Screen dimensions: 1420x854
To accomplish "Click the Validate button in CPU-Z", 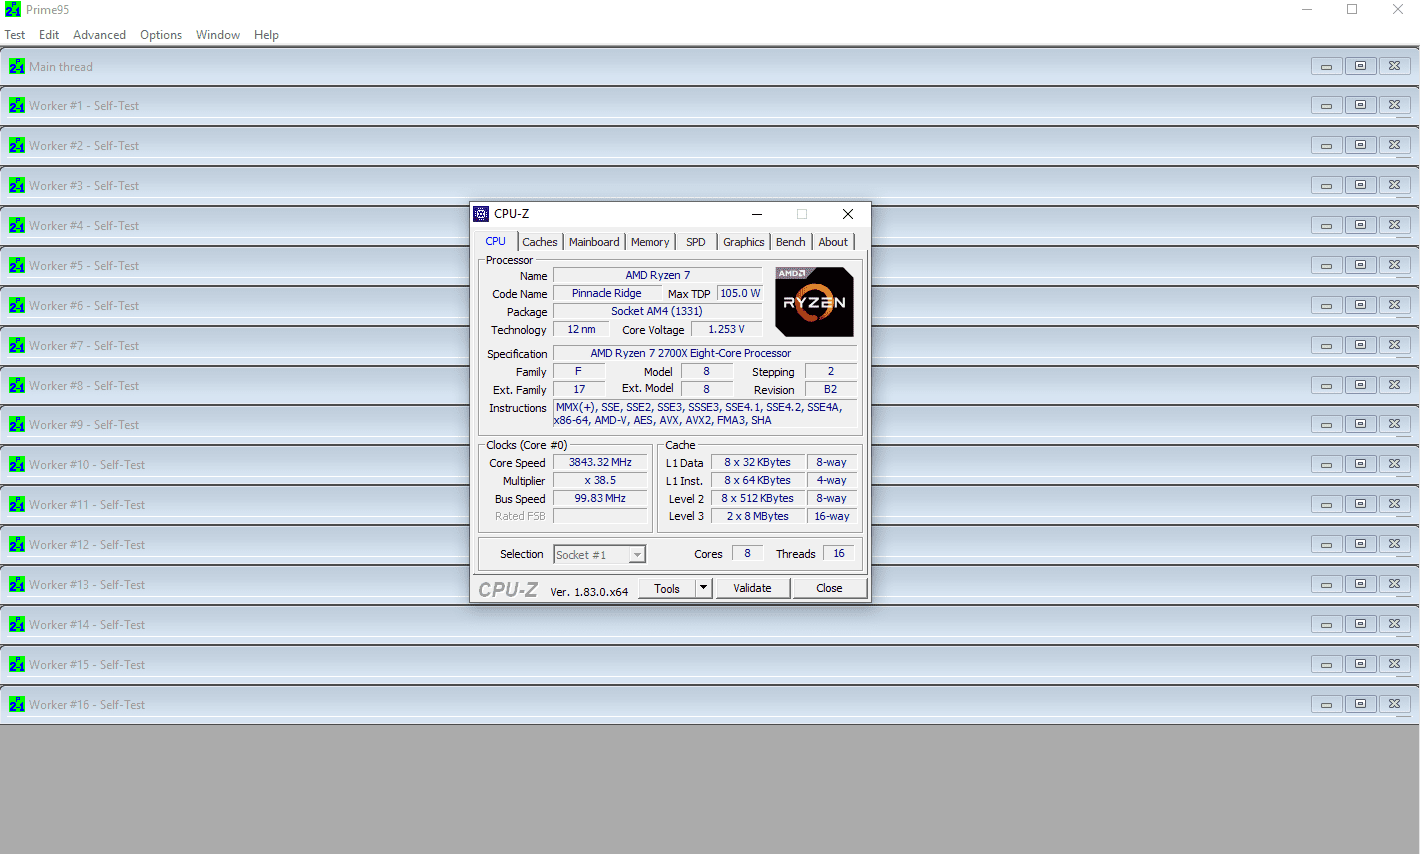I will tap(753, 588).
